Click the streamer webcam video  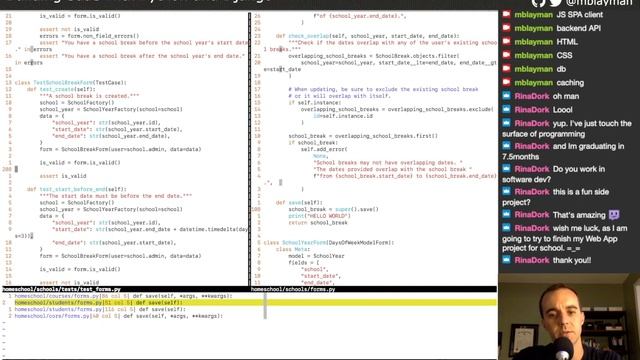pyautogui.click(x=569, y=317)
